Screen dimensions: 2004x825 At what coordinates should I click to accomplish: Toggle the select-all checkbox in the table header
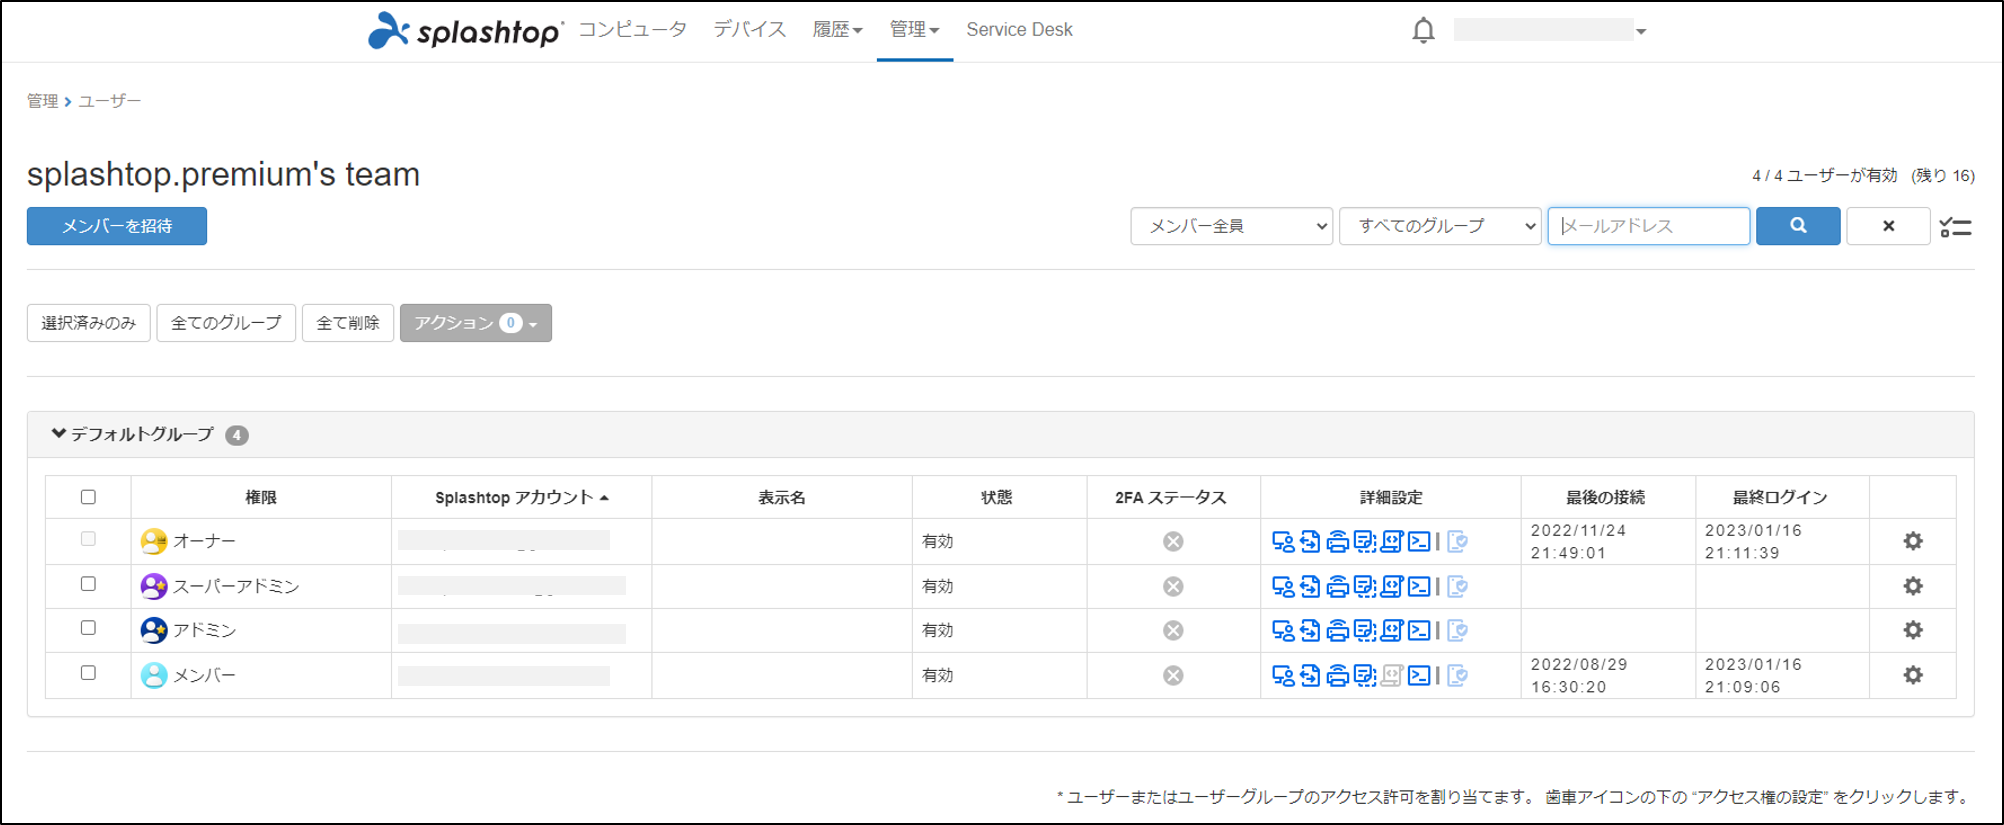coord(88,497)
